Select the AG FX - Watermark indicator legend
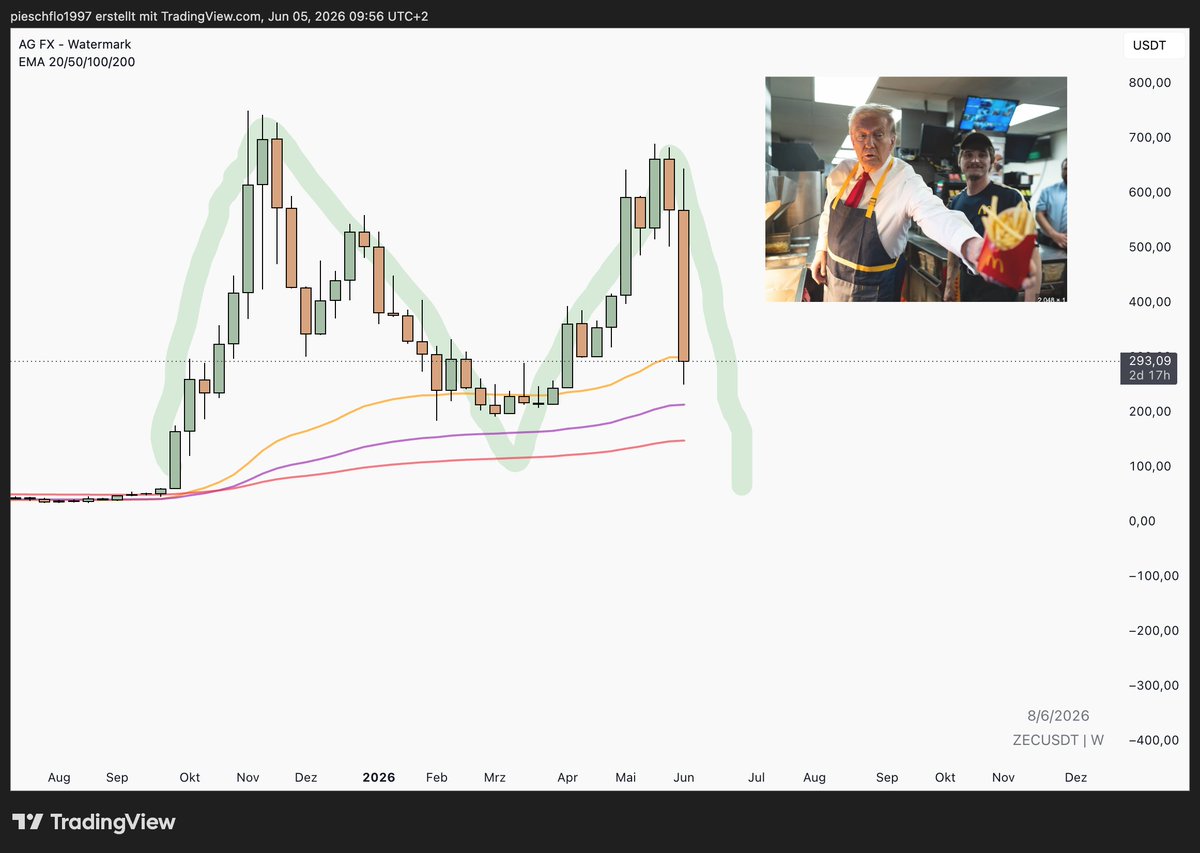 click(75, 45)
